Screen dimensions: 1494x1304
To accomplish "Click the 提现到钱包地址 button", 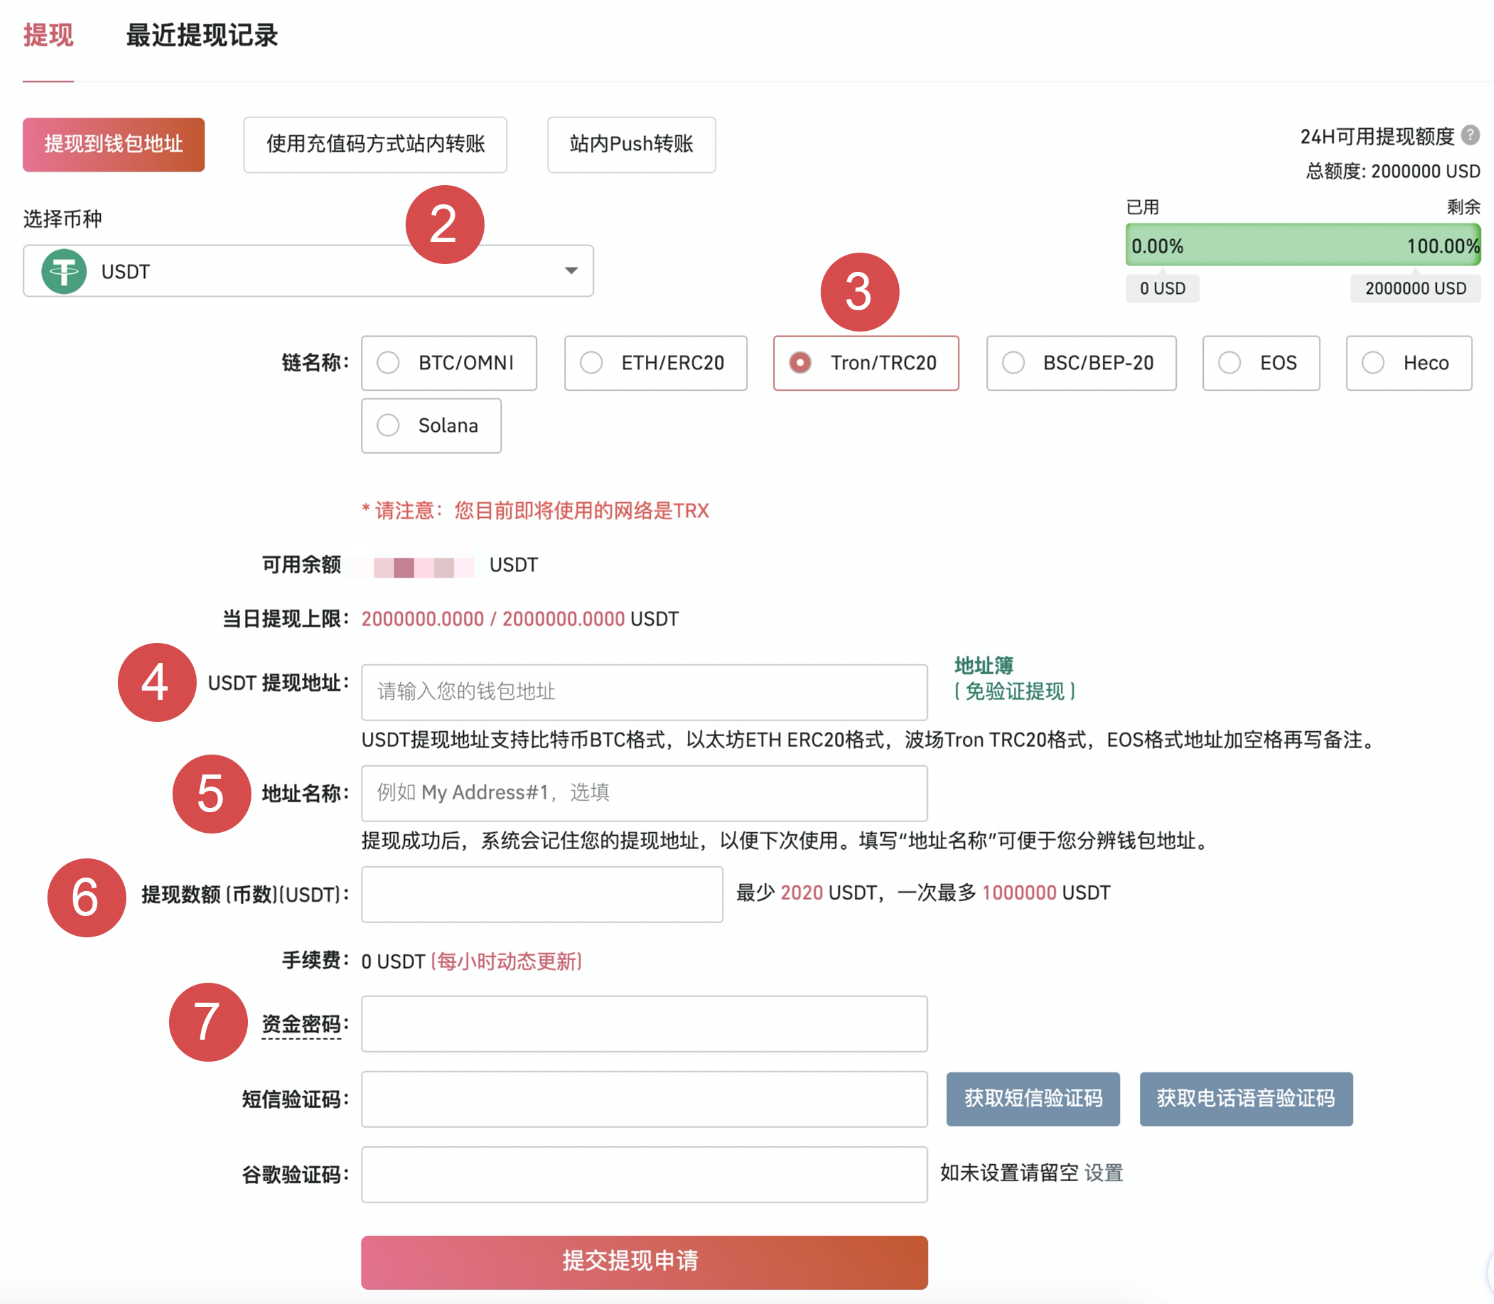I will point(114,145).
